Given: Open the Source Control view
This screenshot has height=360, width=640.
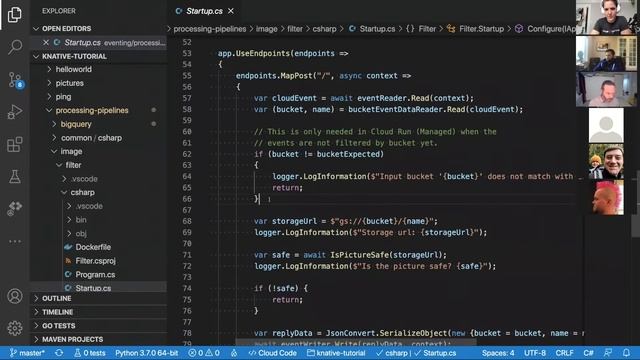Looking at the screenshot, I should tap(15, 80).
